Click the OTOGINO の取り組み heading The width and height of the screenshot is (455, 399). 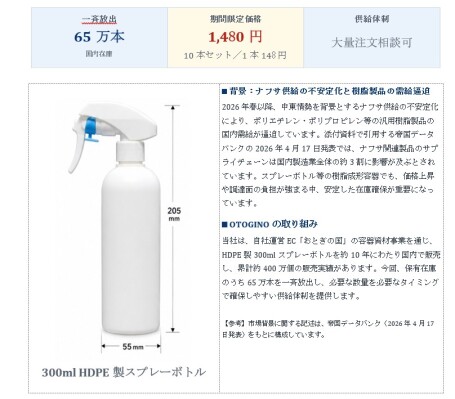pyautogui.click(x=273, y=224)
